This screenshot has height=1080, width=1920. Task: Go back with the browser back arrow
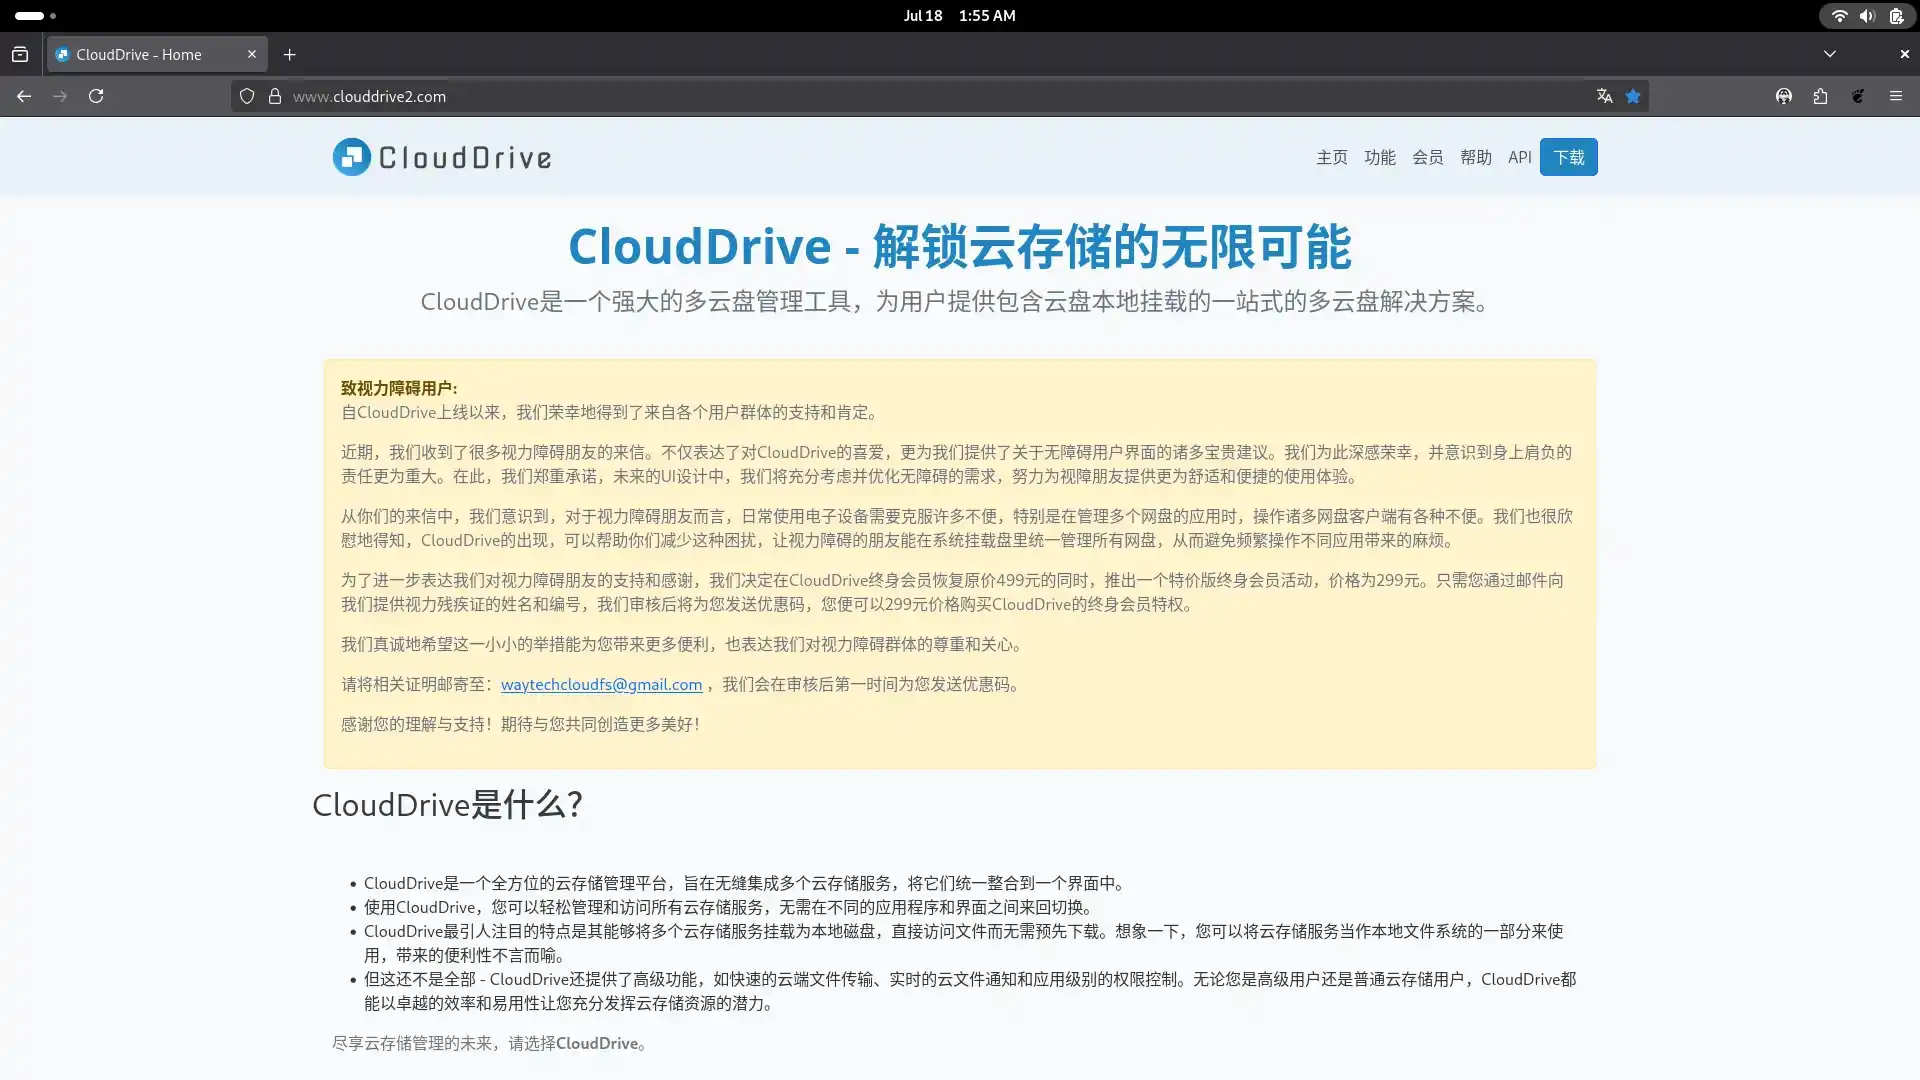click(24, 96)
